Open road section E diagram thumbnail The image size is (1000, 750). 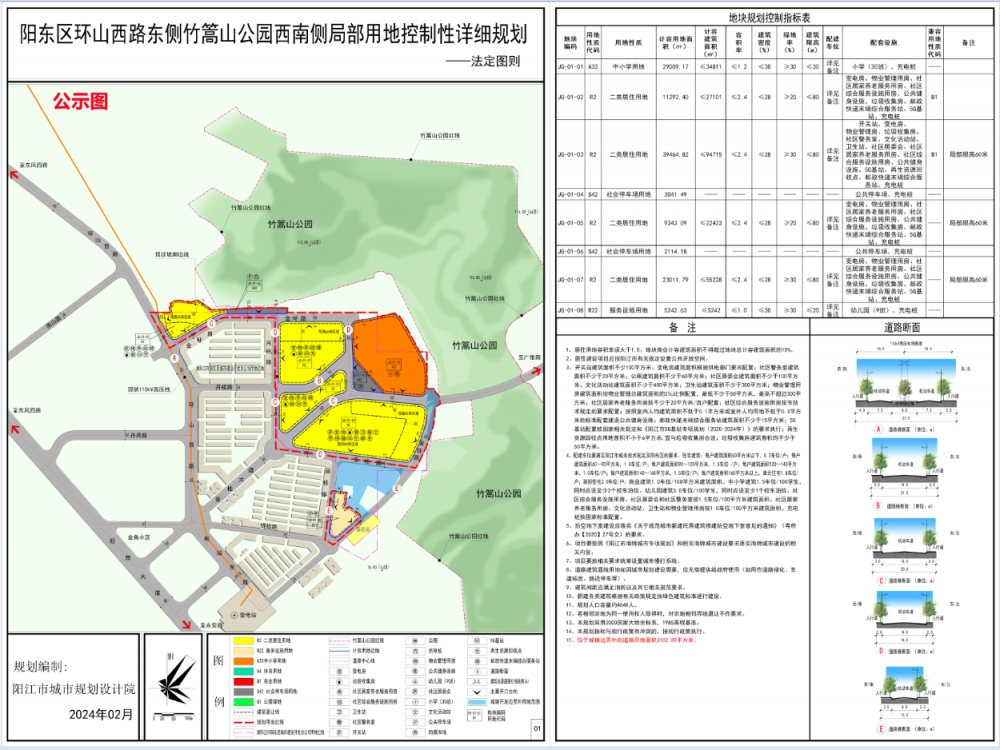click(904, 694)
